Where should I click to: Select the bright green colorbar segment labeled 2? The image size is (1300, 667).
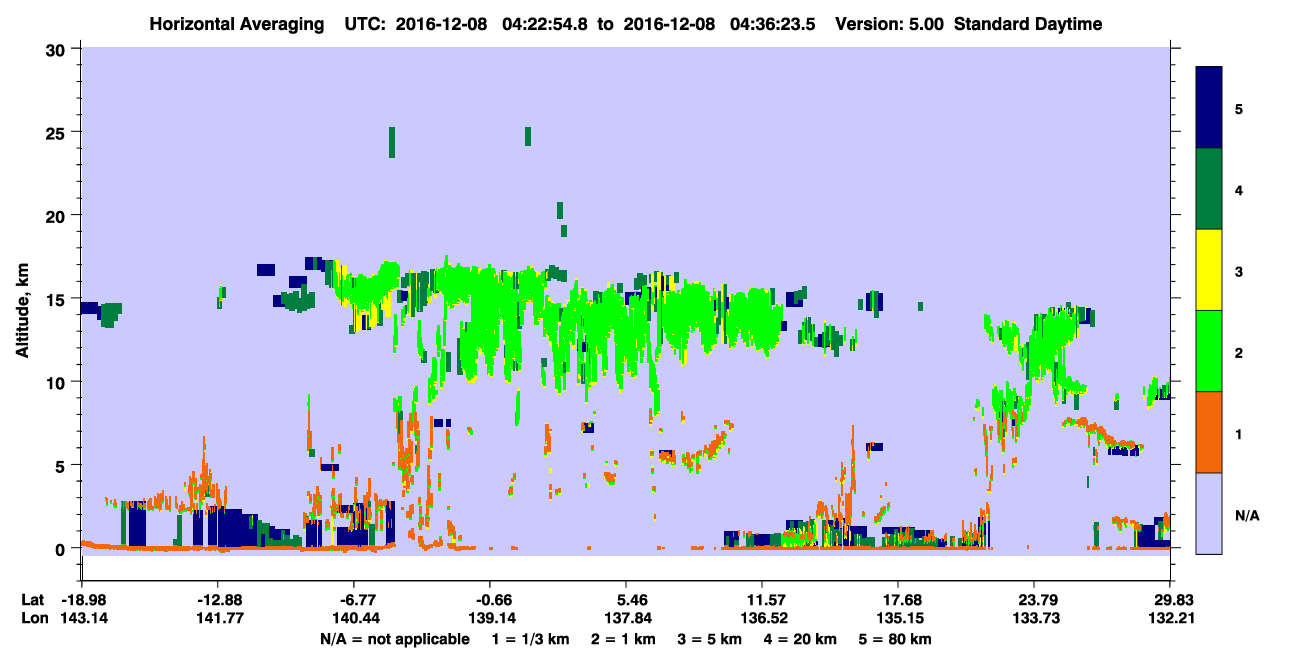[1210, 351]
